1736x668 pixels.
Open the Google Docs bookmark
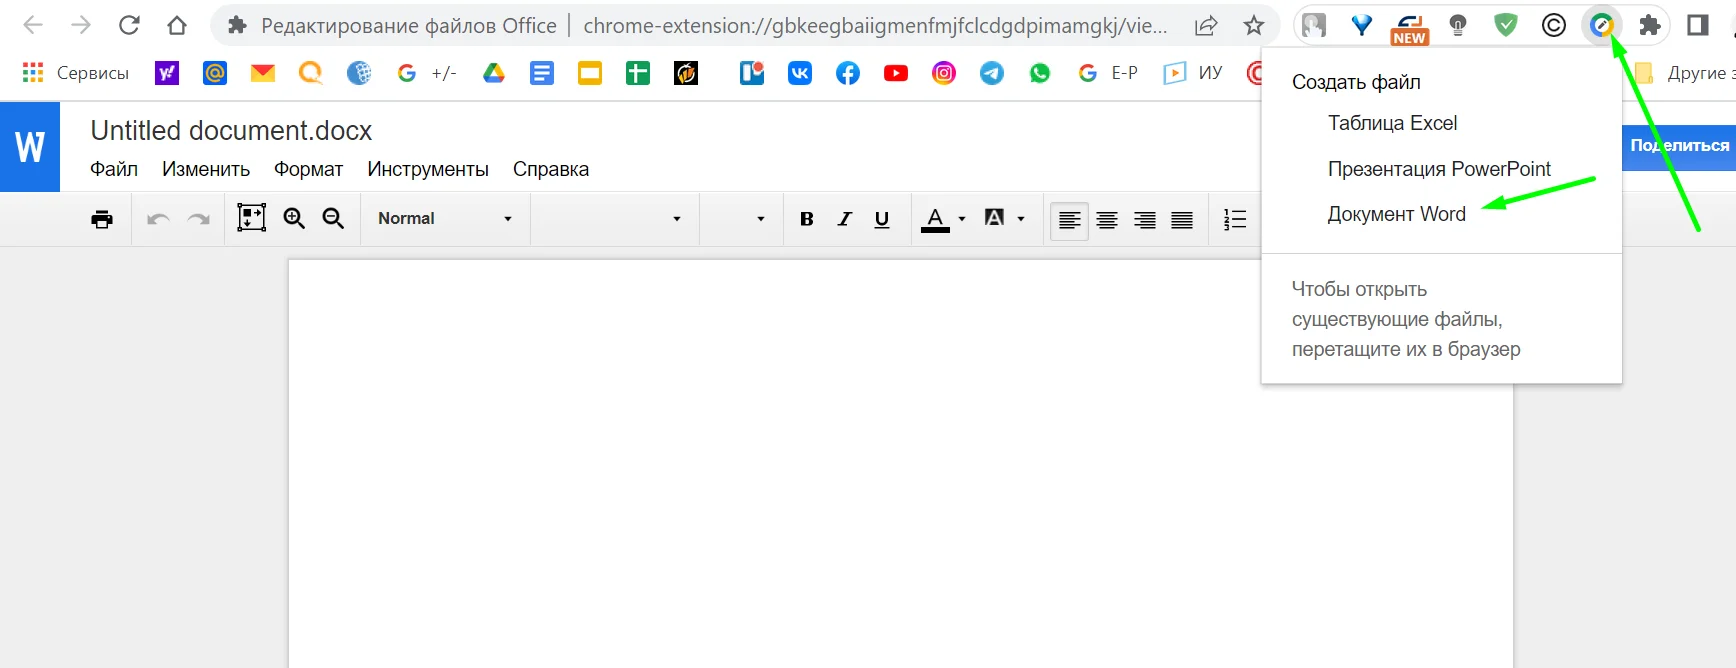click(542, 73)
